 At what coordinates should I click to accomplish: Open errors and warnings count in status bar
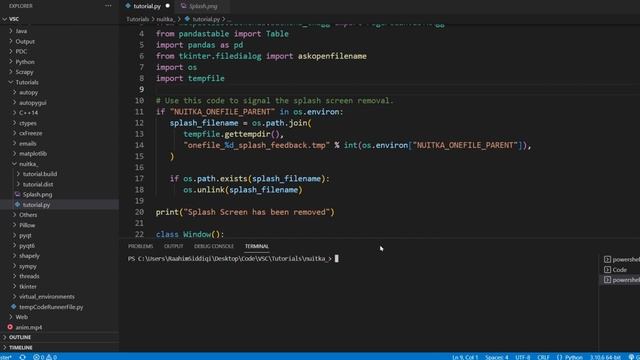(45, 357)
